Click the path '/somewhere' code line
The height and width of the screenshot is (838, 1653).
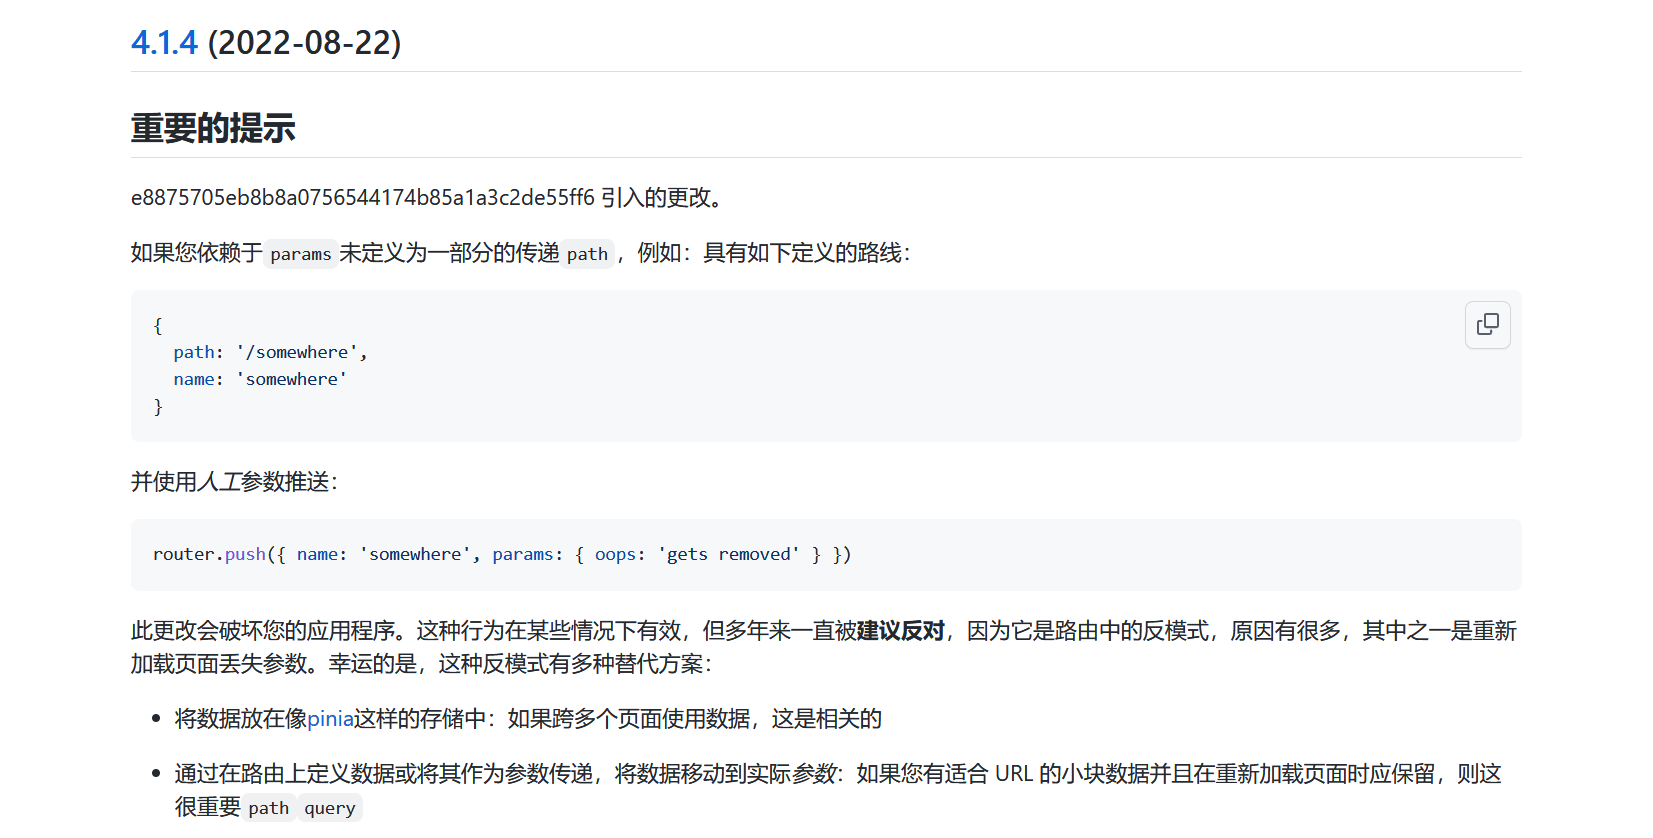(x=270, y=352)
